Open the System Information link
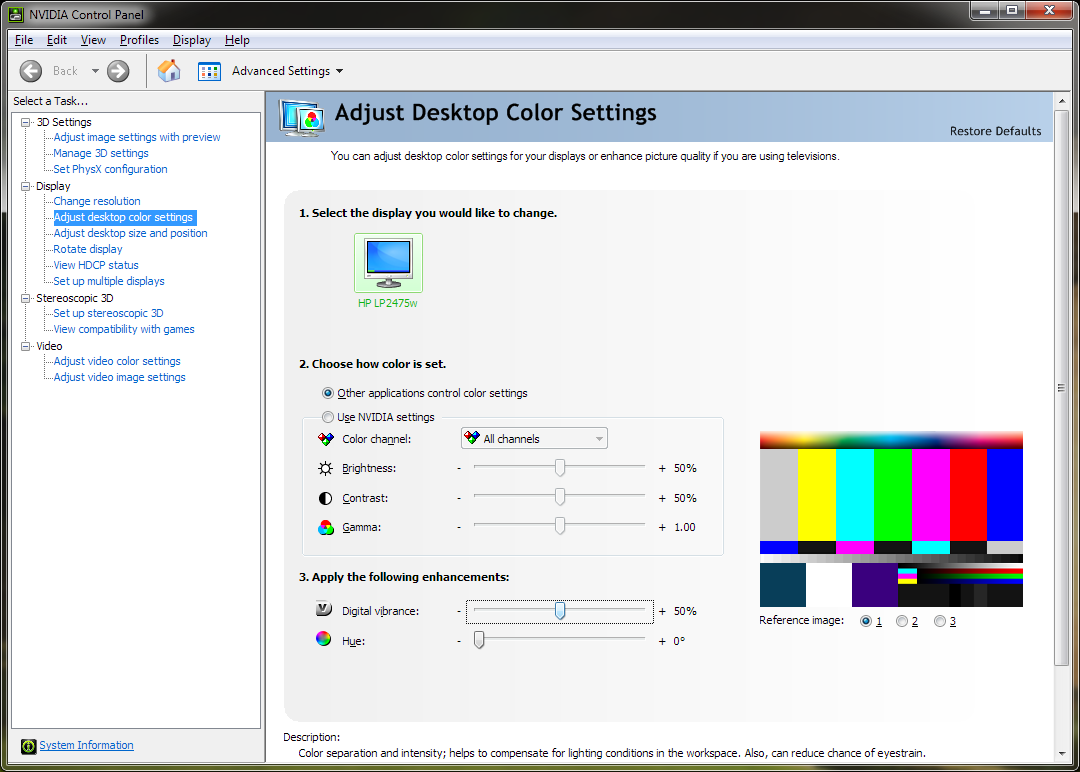The image size is (1080, 772). 86,745
